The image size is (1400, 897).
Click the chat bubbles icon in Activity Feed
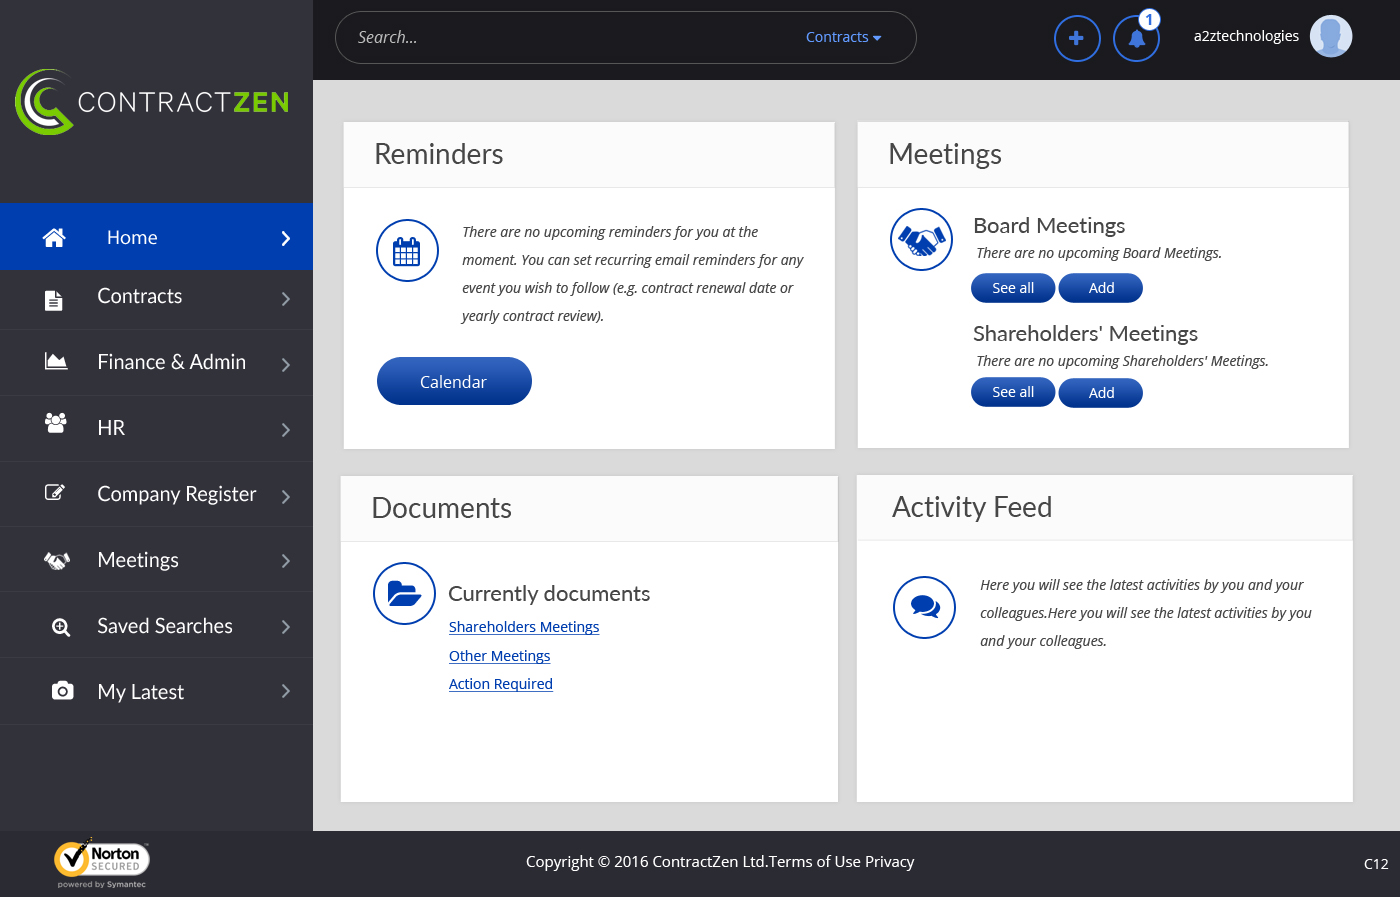[x=924, y=607]
